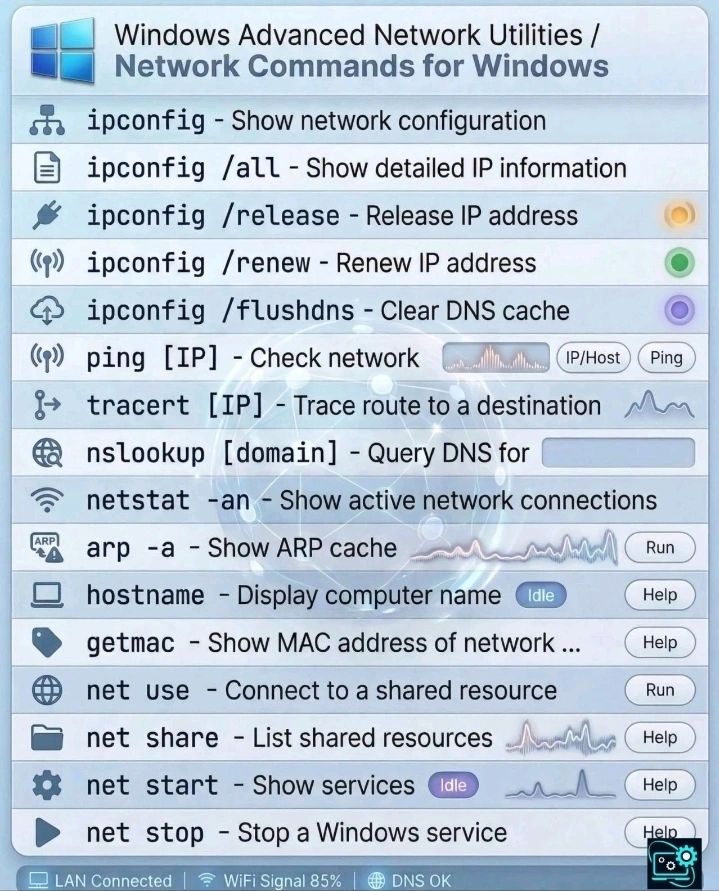The height and width of the screenshot is (891, 719).
Task: Click 'WiFi Signal 85%' in the status bar
Action: coord(282,881)
